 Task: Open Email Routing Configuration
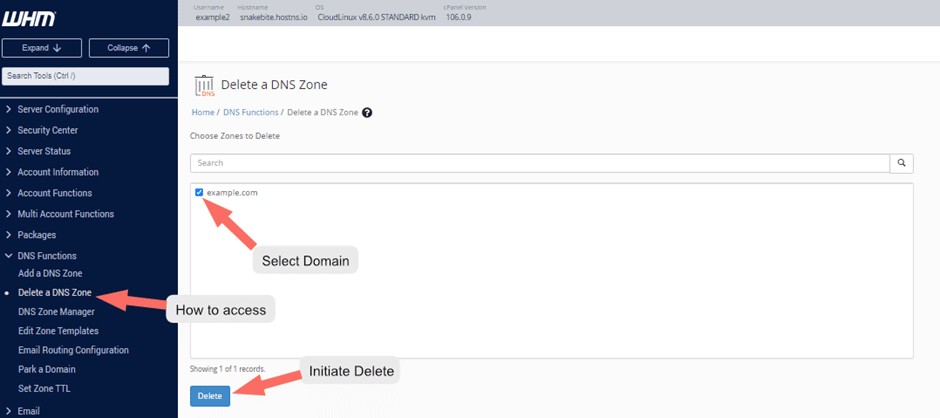click(x=74, y=350)
